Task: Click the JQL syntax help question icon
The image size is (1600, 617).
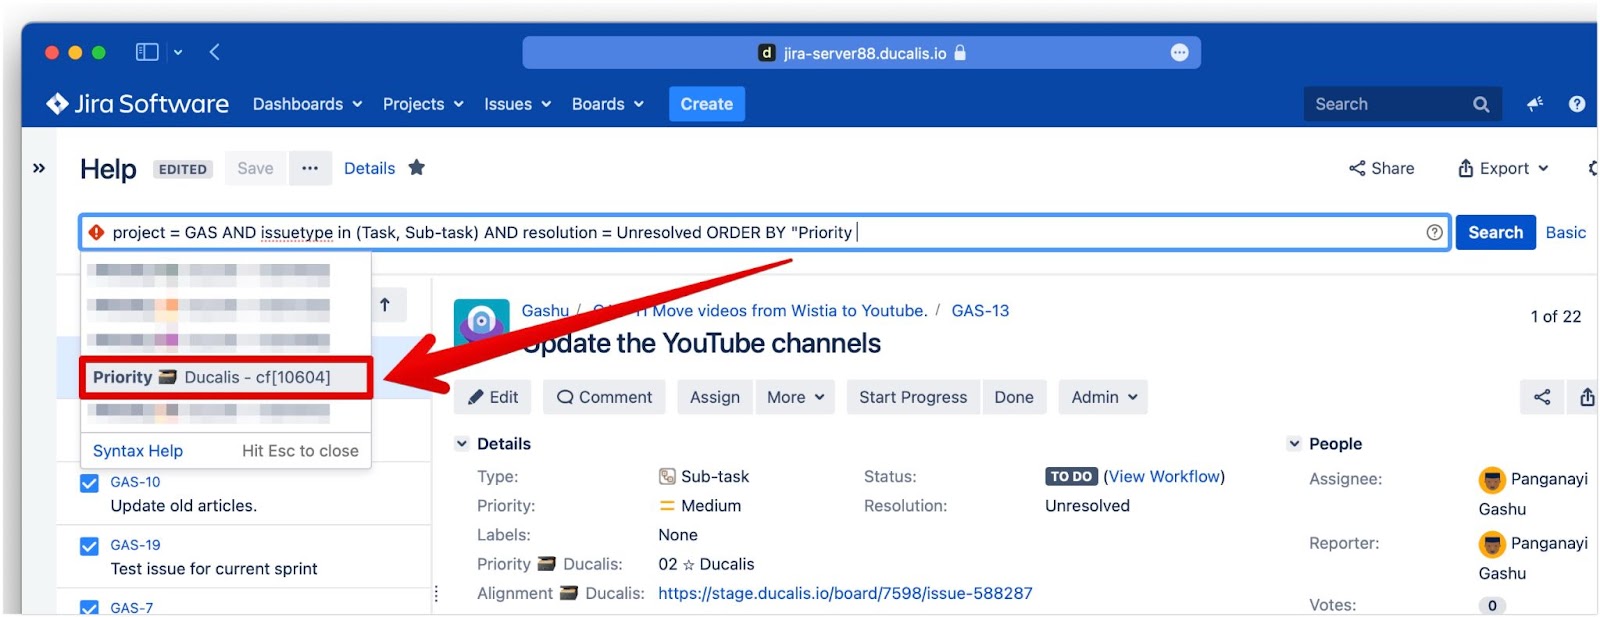Action: [1434, 232]
